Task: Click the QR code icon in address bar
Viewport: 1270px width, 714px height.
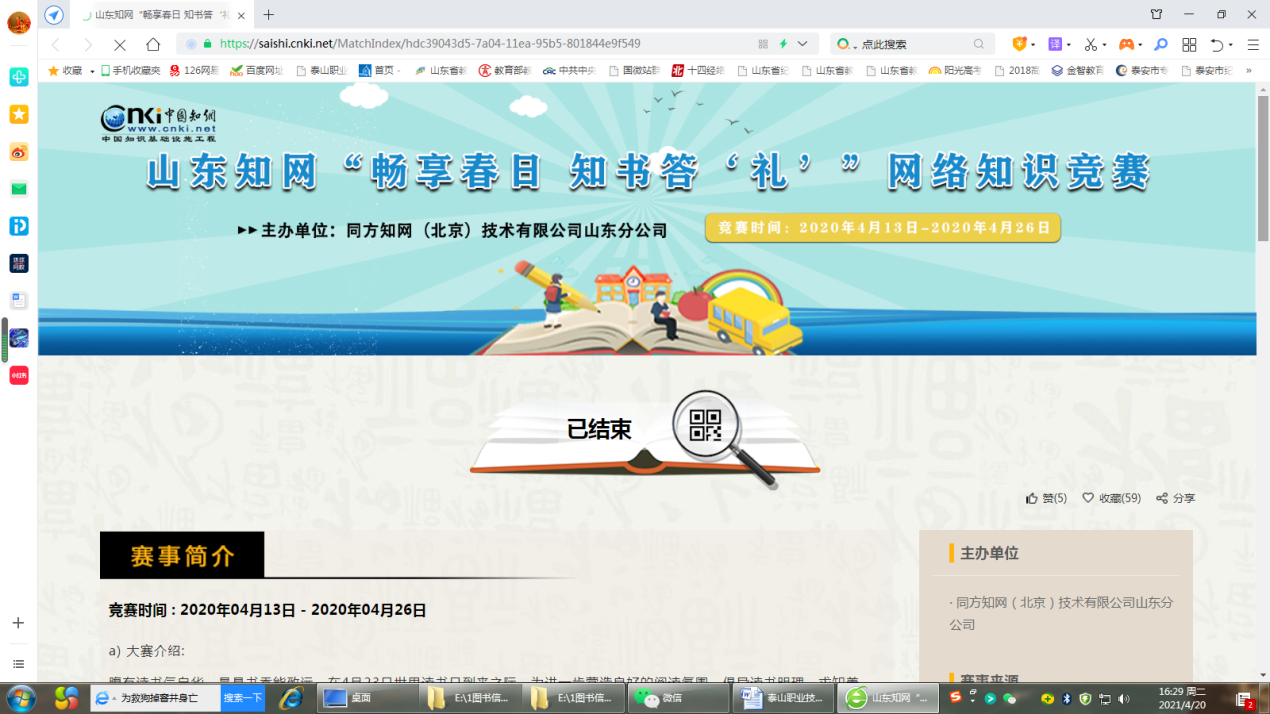Action: [763, 44]
